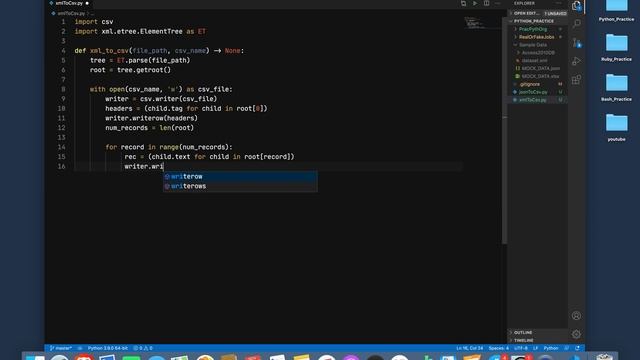Open the Source Control view
This screenshot has width=640, height=360.
pyautogui.click(x=576, y=42)
